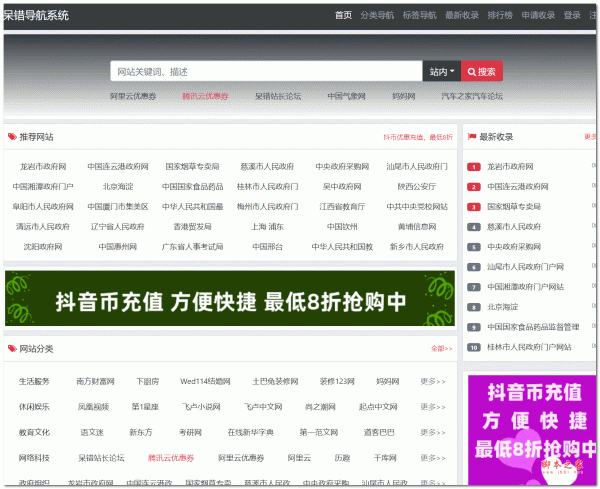The height and width of the screenshot is (489, 600).
Task: Click the 网站分类 tag icon
Action: click(x=12, y=348)
